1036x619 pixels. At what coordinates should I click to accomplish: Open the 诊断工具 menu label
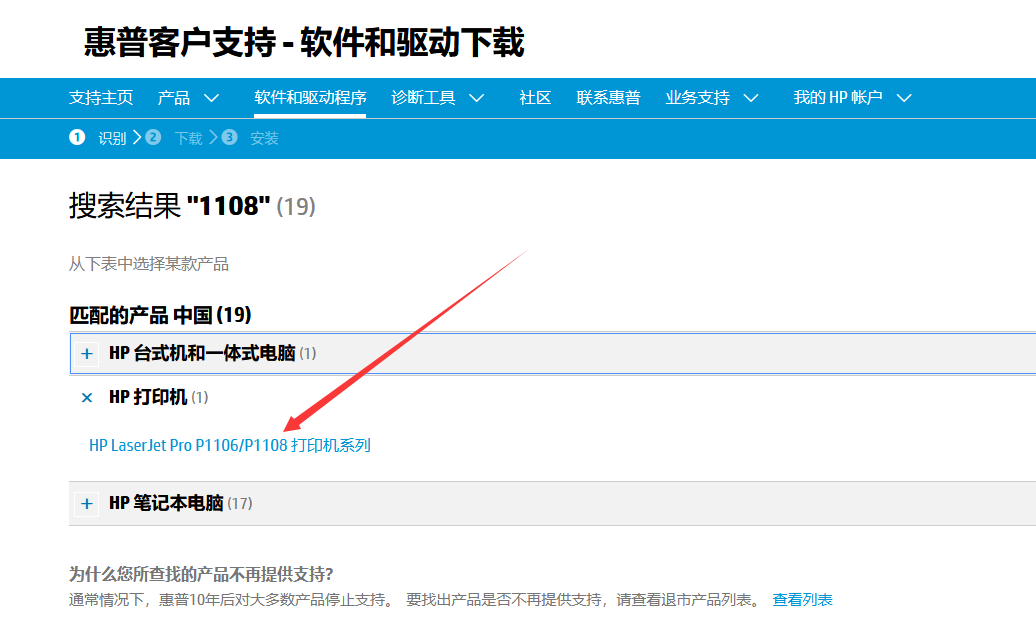pyautogui.click(x=423, y=98)
